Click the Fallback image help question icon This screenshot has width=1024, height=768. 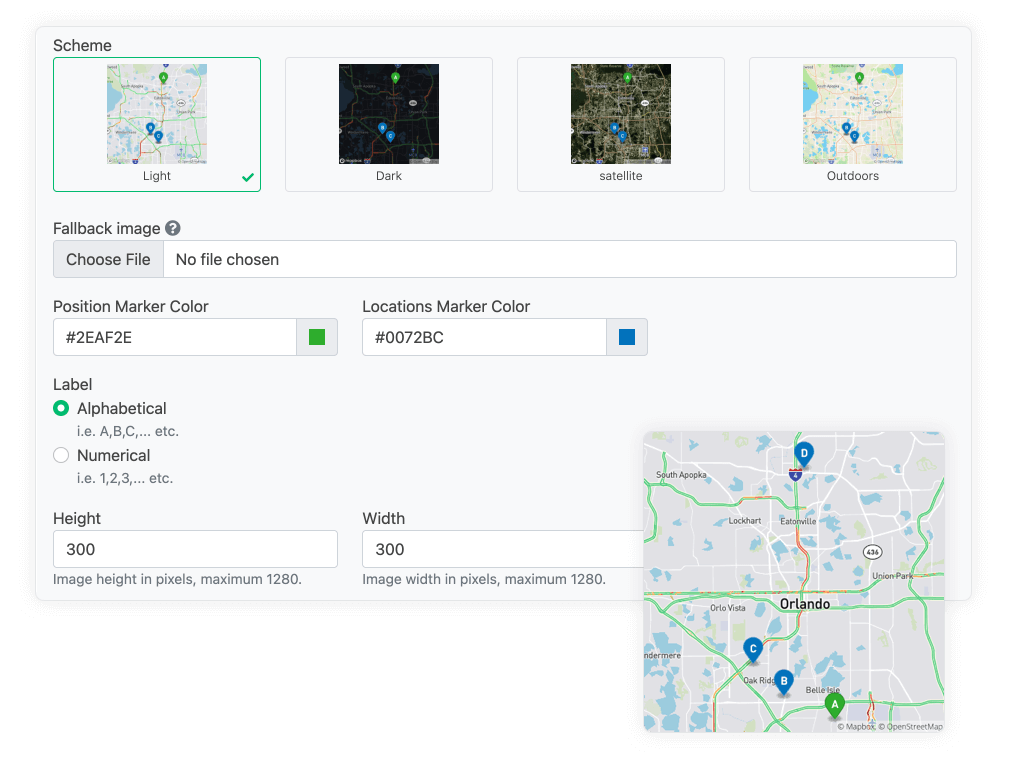pos(172,229)
